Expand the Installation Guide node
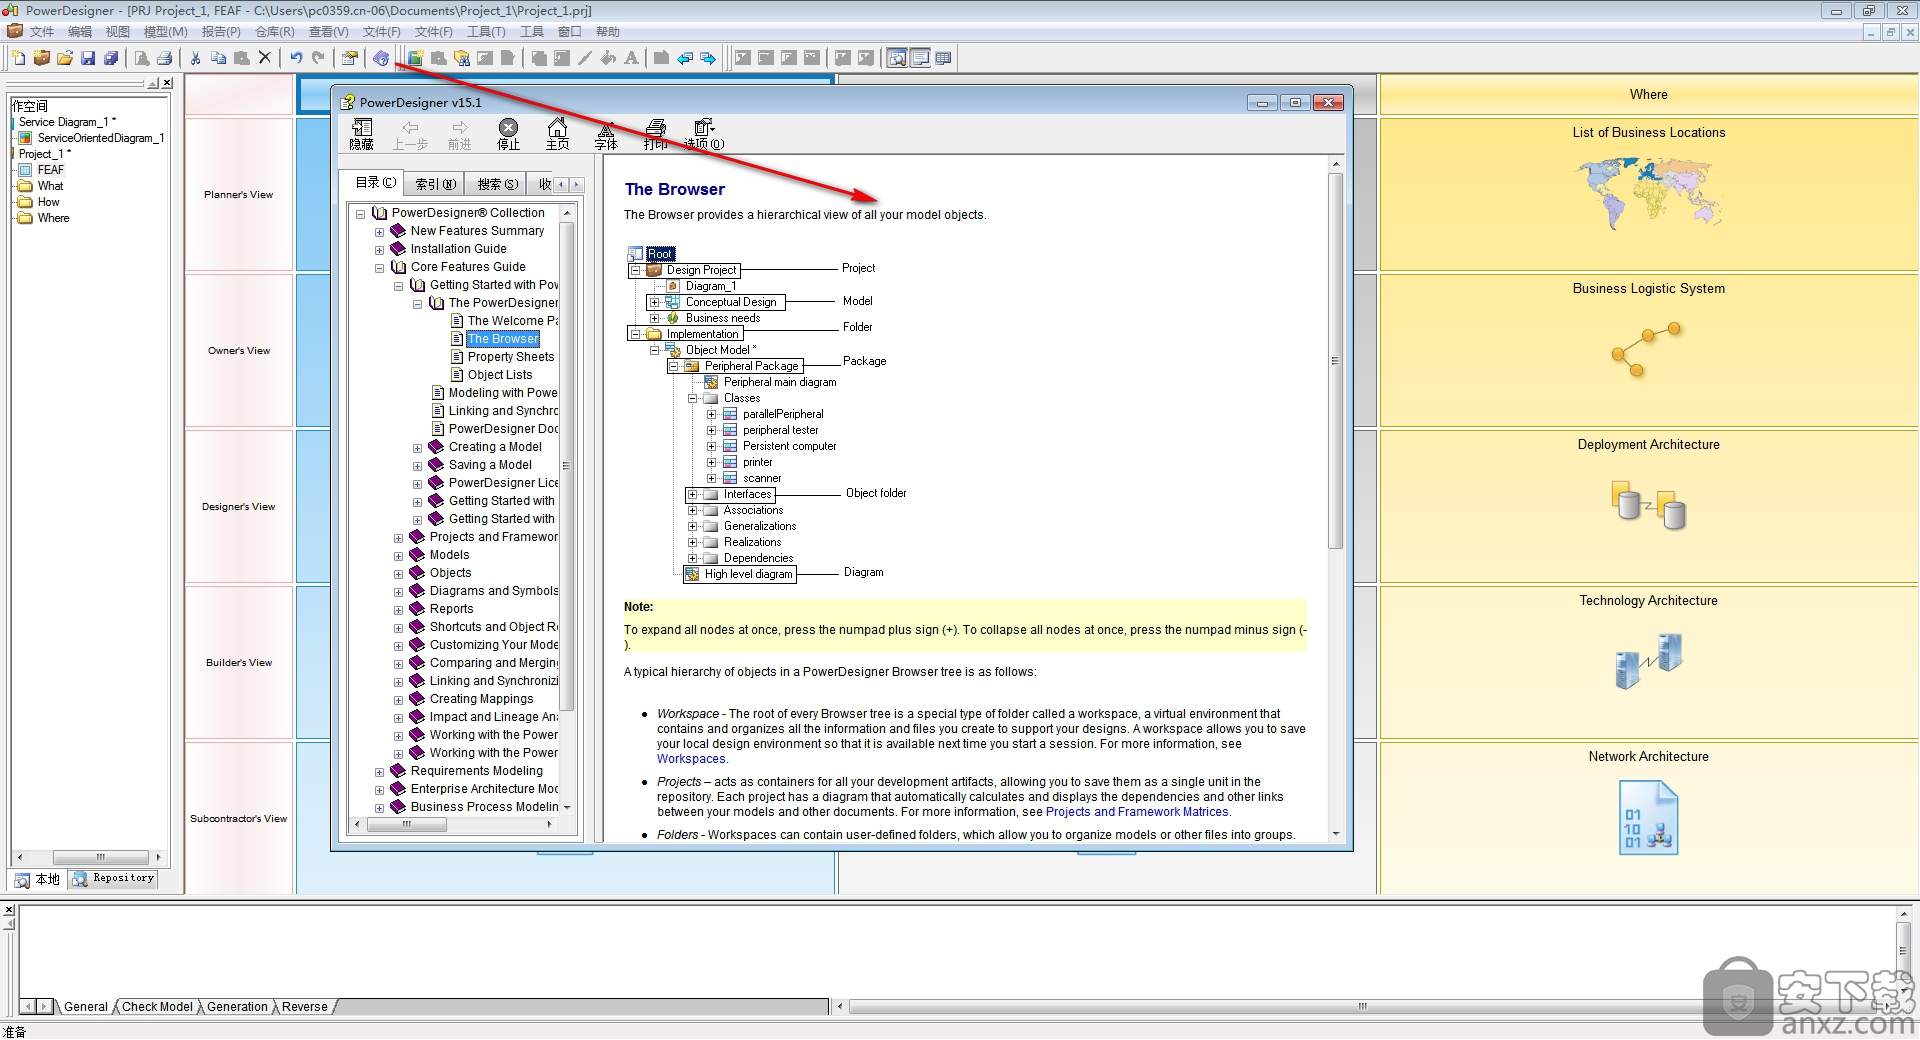 (379, 250)
